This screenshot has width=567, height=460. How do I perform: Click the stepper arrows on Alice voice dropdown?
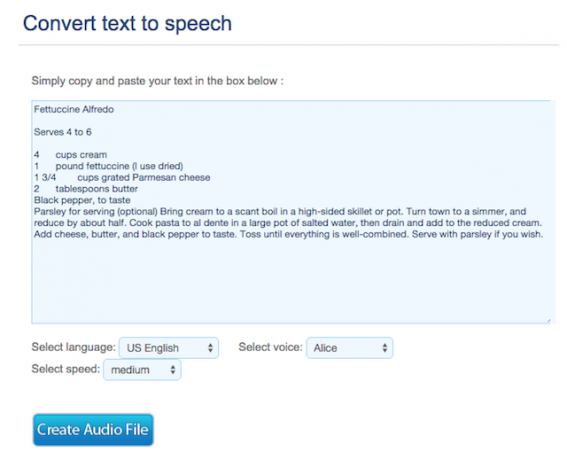point(385,348)
